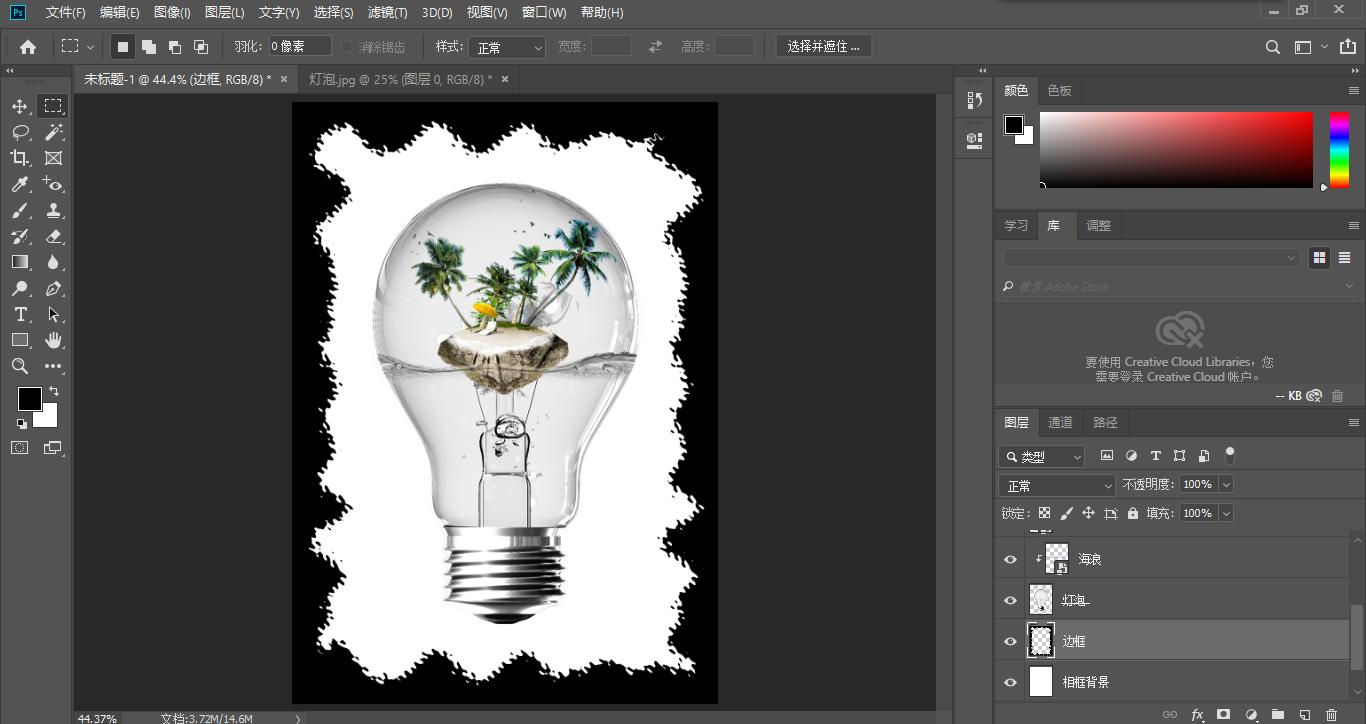Select the Crop tool

(20, 158)
